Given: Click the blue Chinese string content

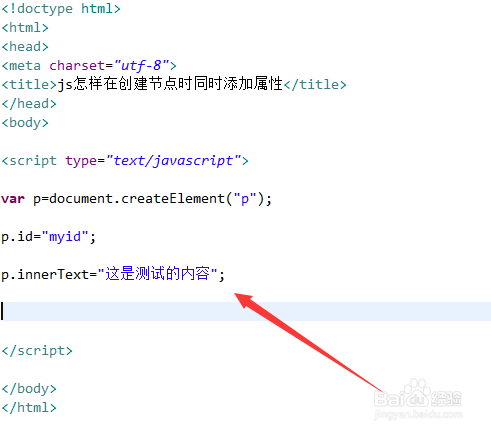Looking at the screenshot, I should (157, 274).
